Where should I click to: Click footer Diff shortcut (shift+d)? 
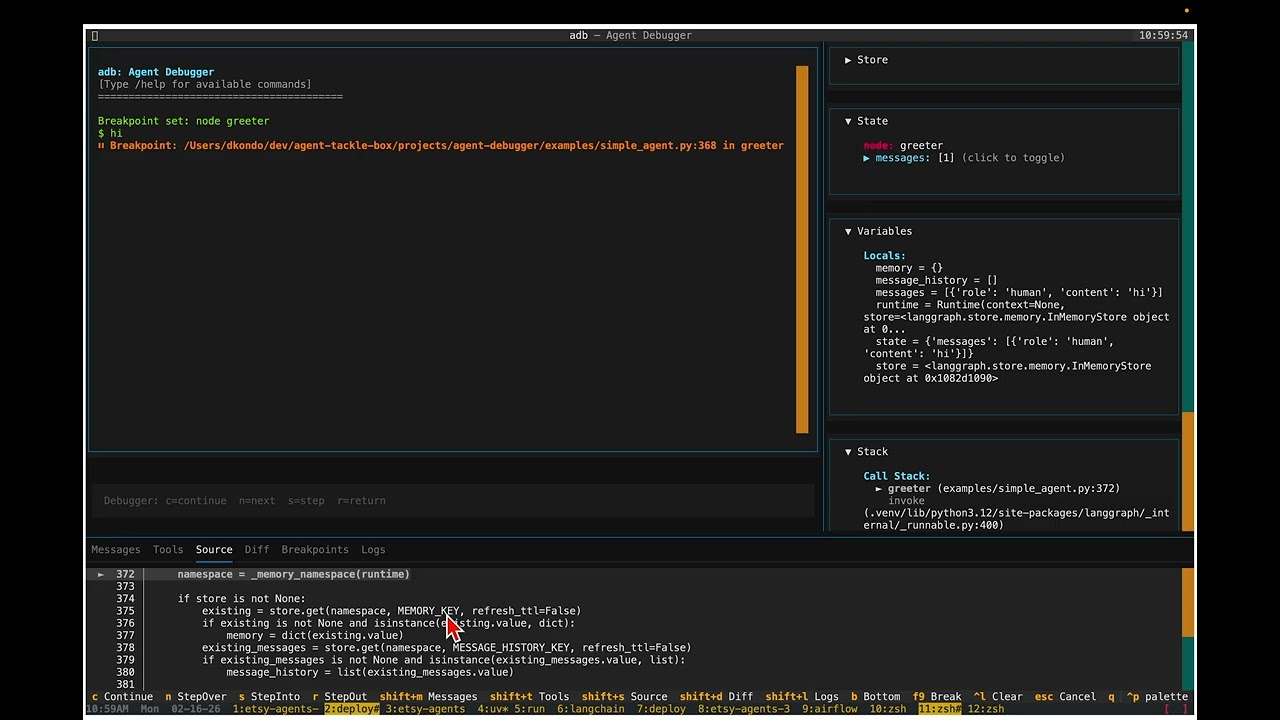pos(716,697)
